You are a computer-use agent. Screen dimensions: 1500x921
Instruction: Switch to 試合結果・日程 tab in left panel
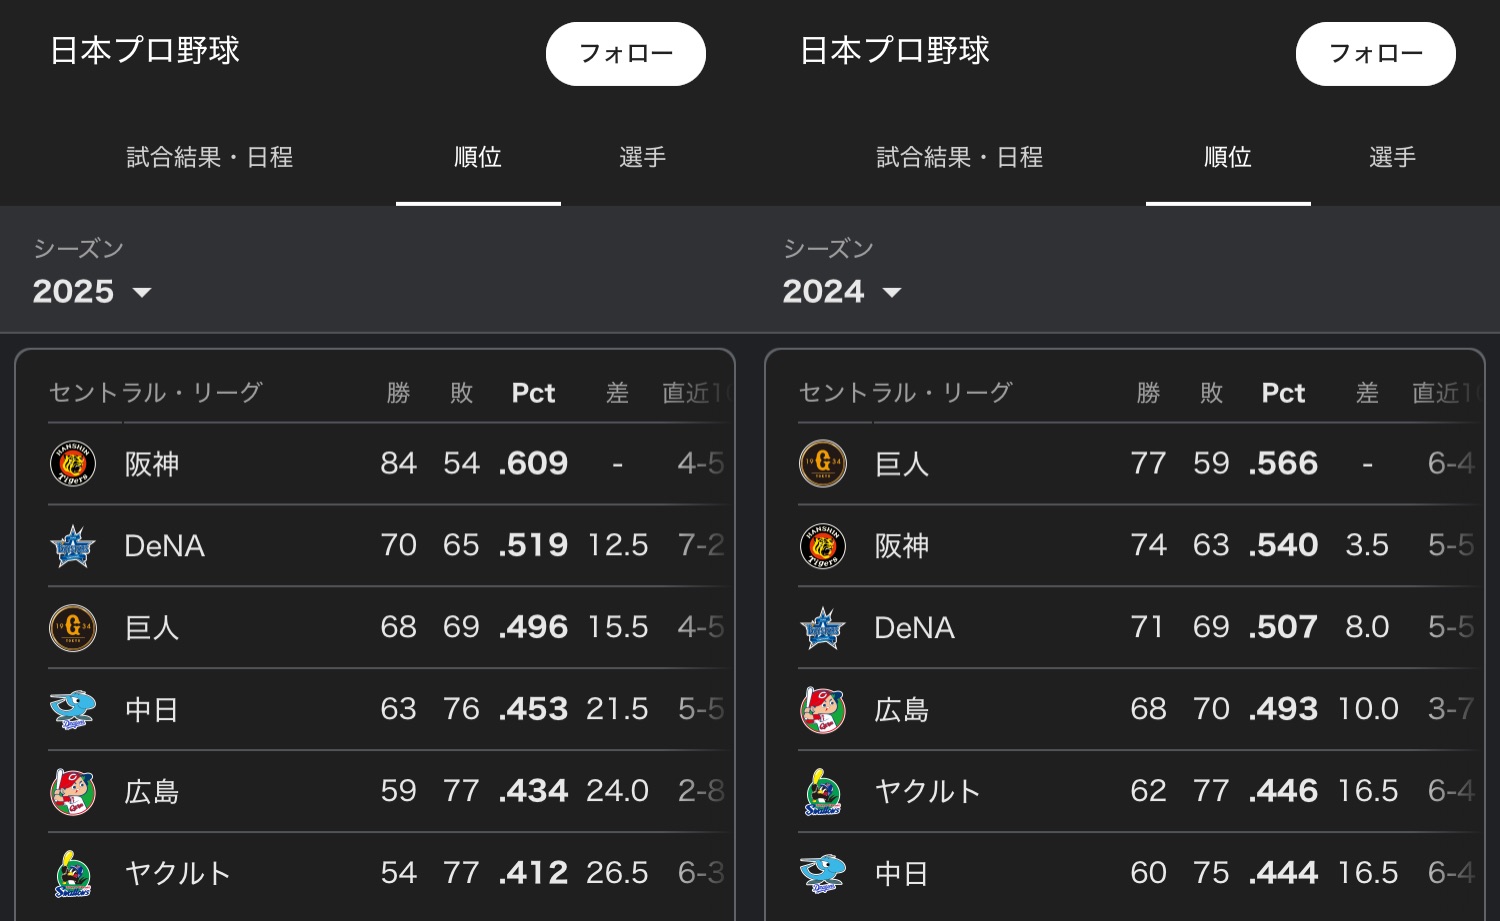[x=210, y=157]
